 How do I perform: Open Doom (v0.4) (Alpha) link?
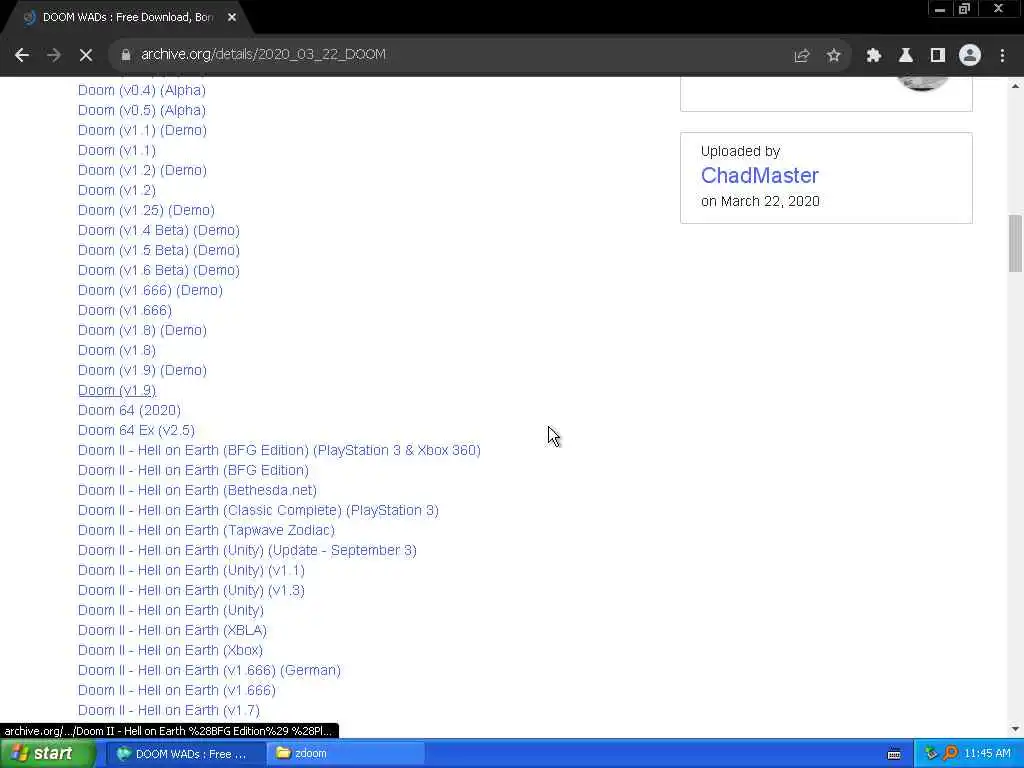142,90
